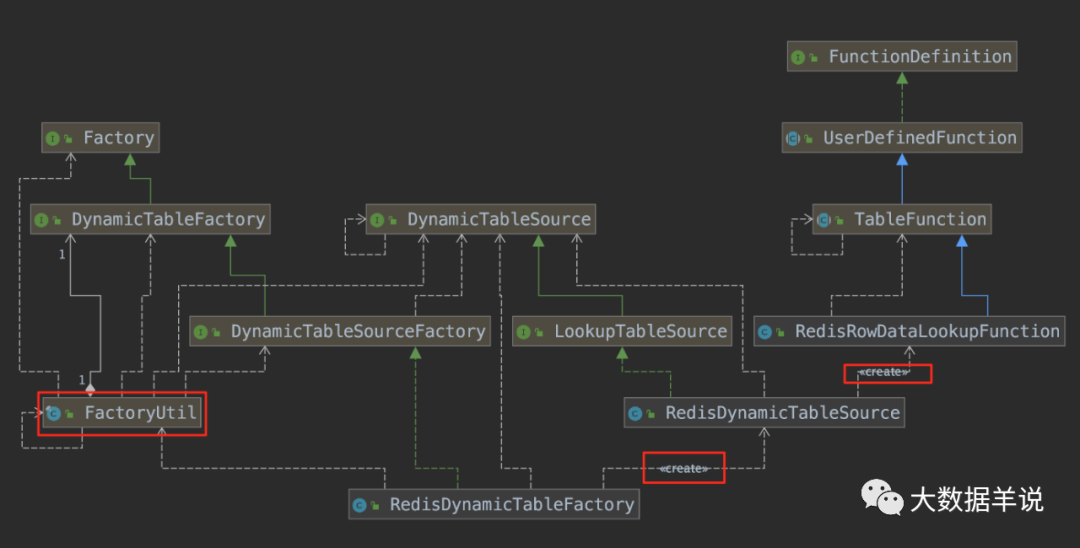1080x548 pixels.
Task: Click the visibility lock icon beside RedisDynamicTableFactory
Action: coord(375,505)
